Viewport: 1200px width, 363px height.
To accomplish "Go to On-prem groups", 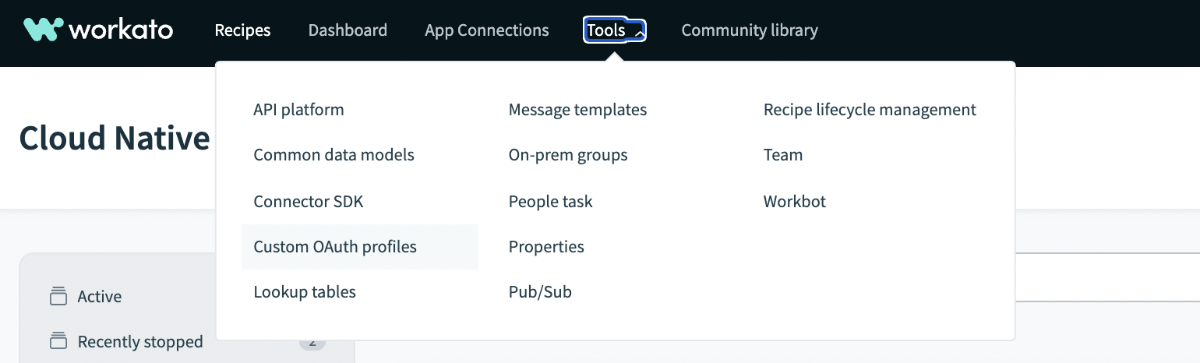I will 568,155.
